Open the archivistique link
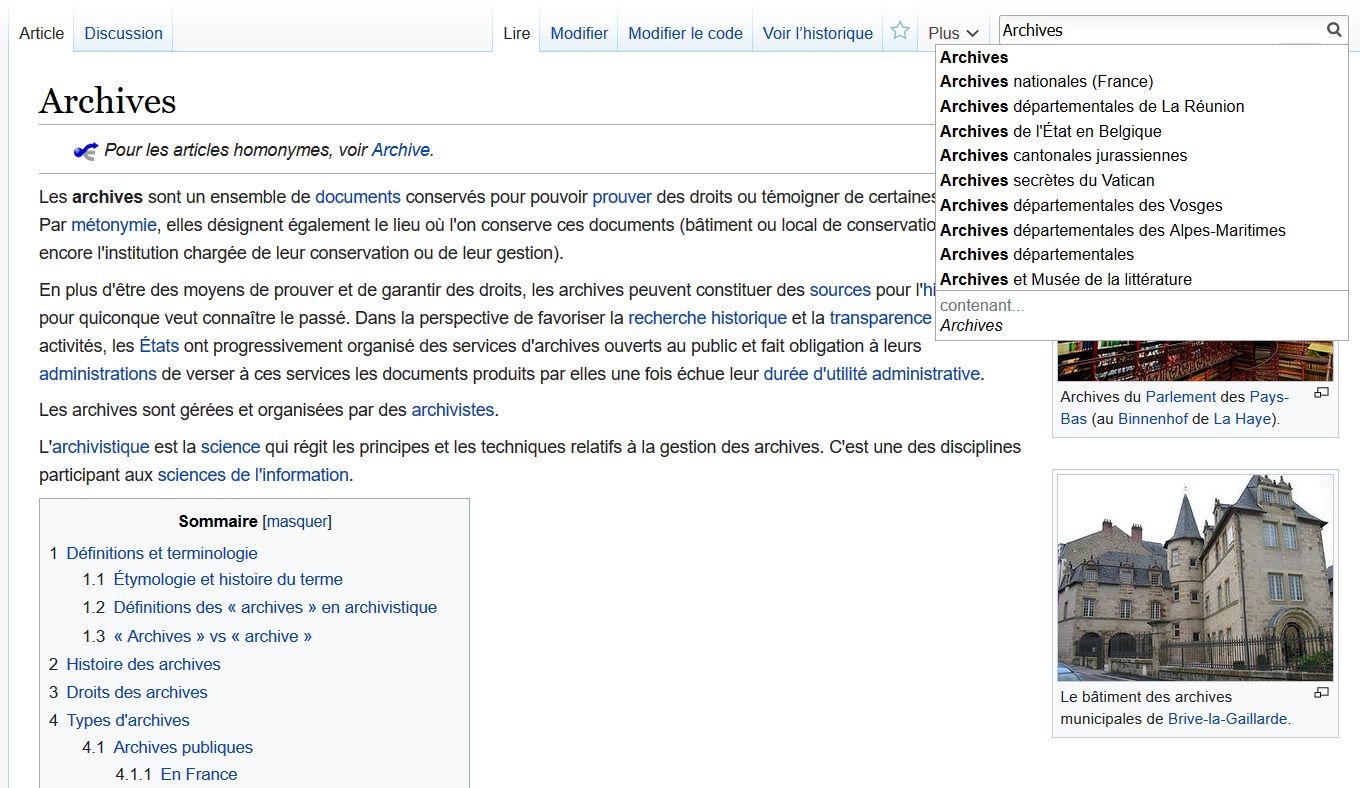The height and width of the screenshot is (788, 1360). click(100, 447)
